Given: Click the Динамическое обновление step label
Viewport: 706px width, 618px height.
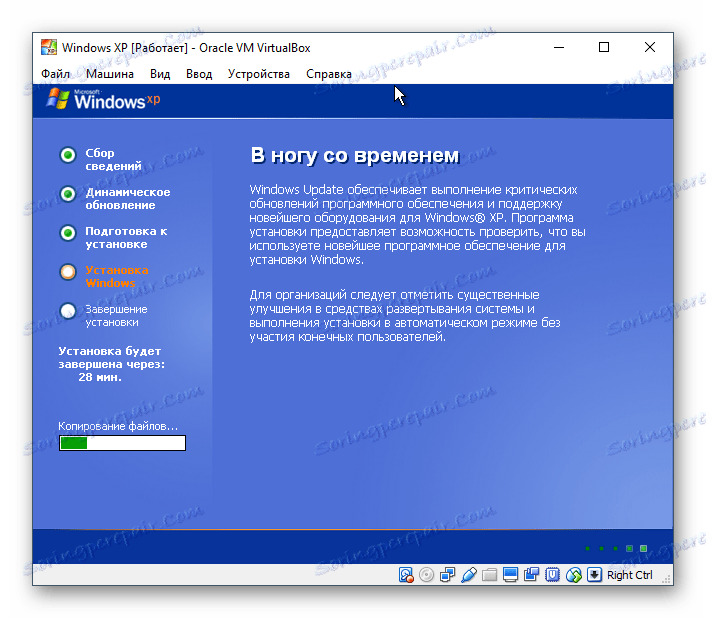Looking at the screenshot, I should click(x=128, y=198).
